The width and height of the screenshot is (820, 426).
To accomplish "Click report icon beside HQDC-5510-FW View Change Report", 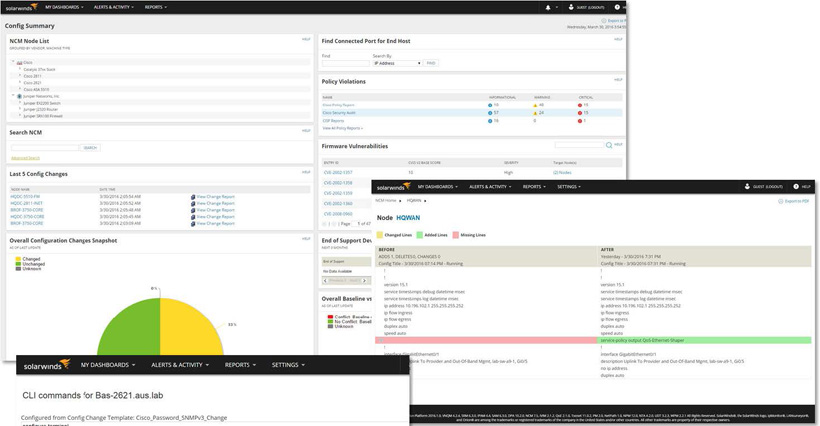I will pos(192,197).
